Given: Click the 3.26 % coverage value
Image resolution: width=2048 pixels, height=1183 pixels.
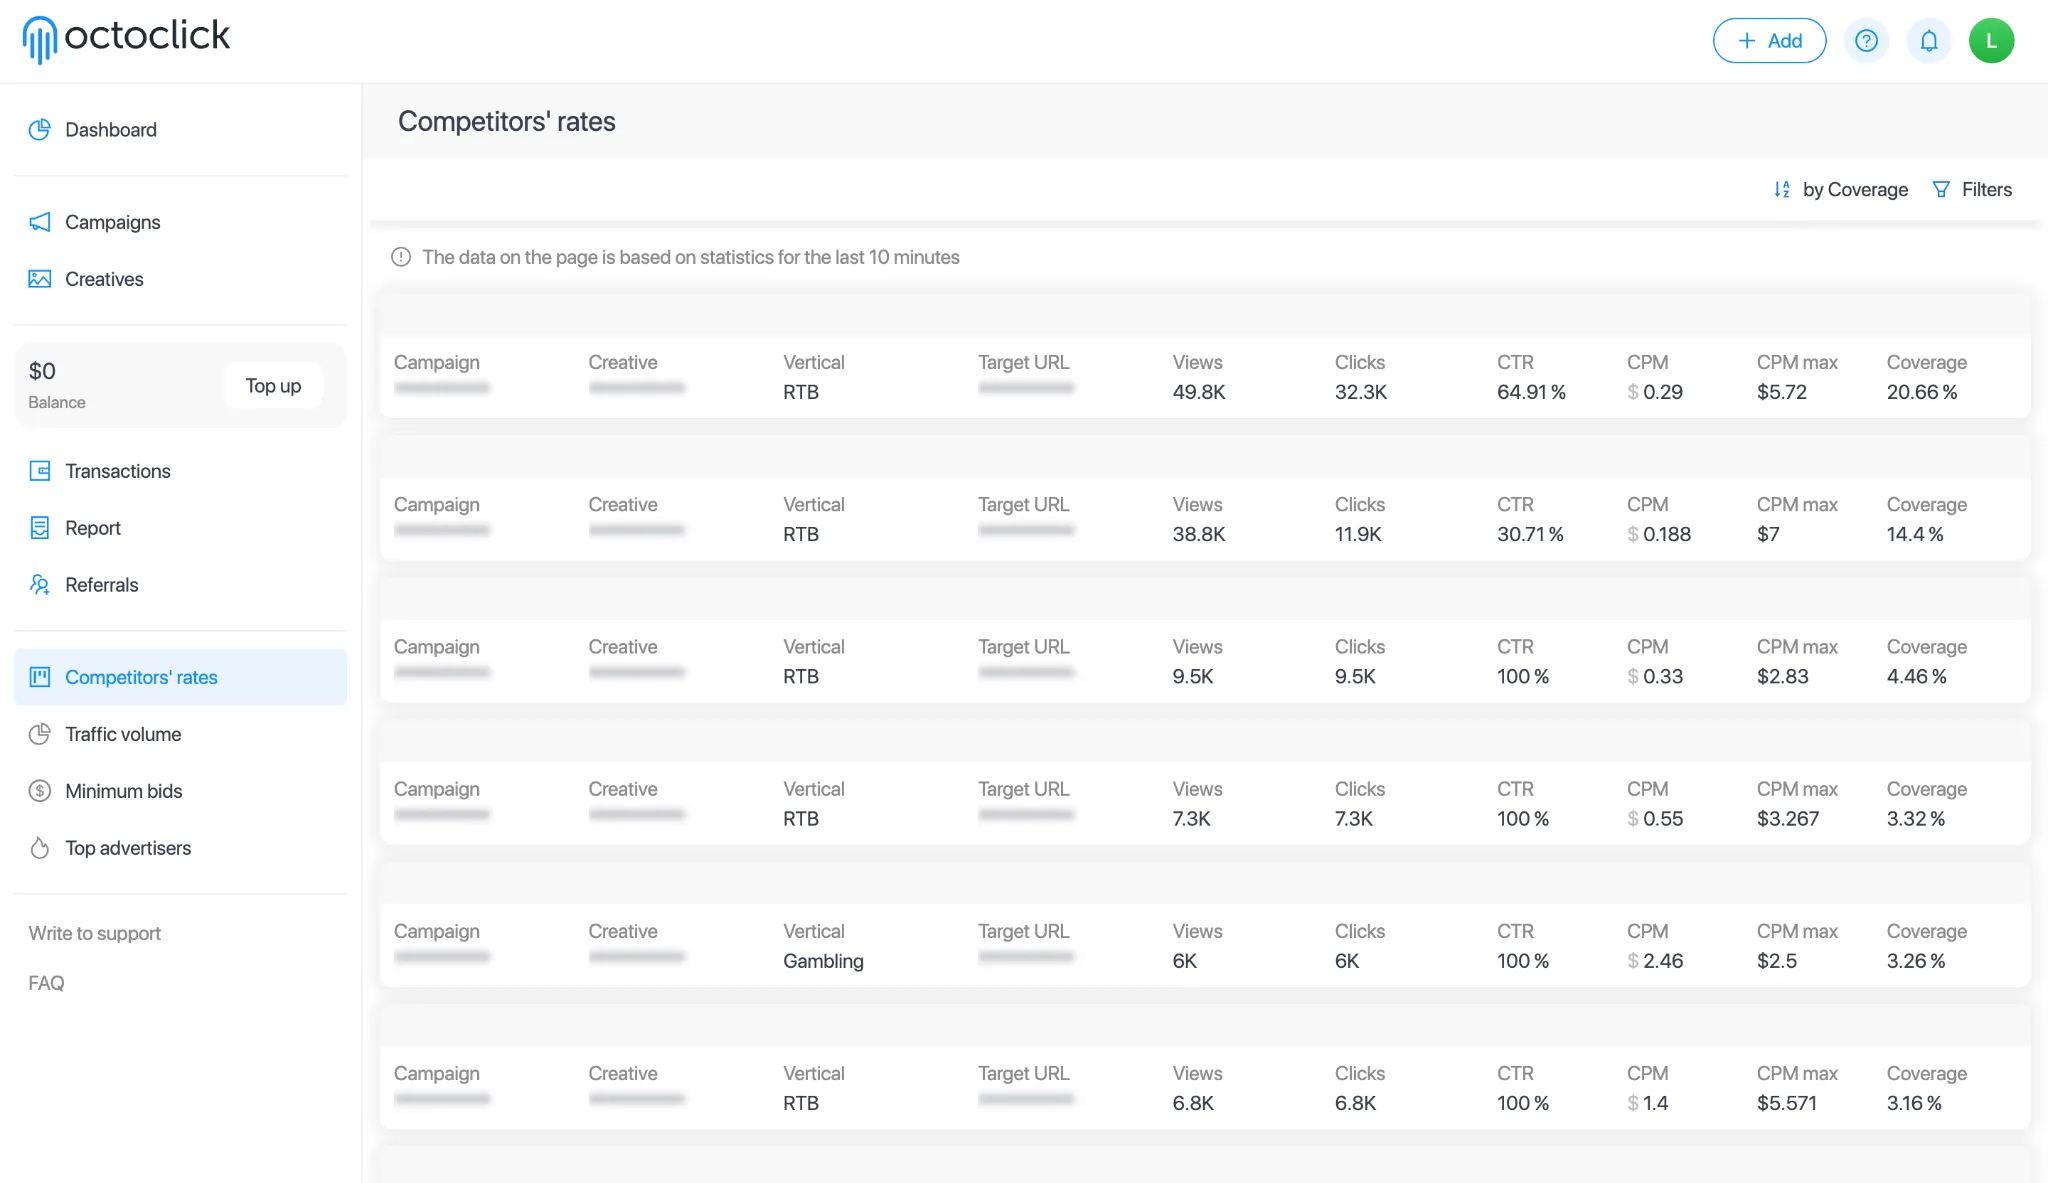Looking at the screenshot, I should [x=1916, y=961].
